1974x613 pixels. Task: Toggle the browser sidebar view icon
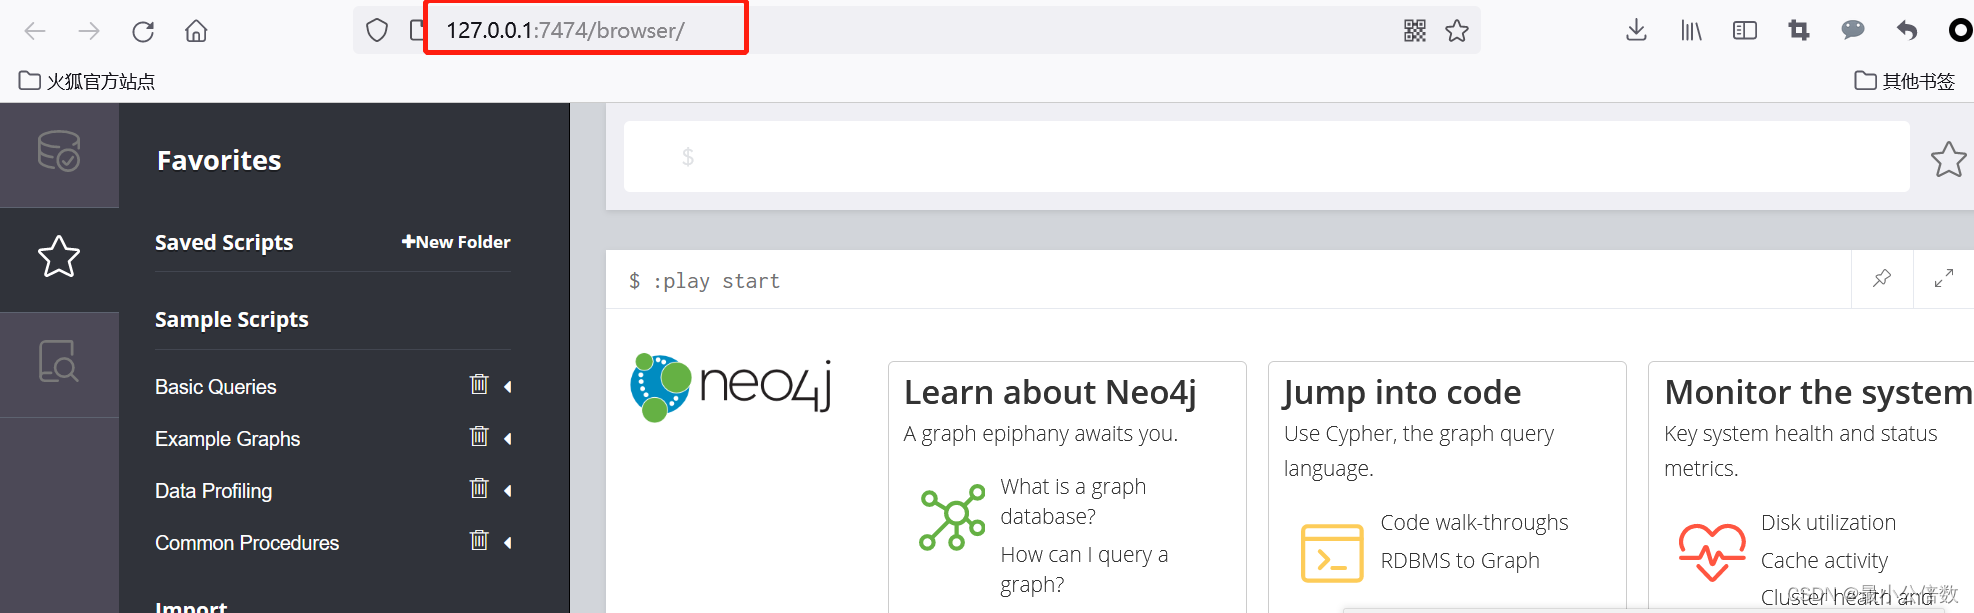[x=1745, y=31]
